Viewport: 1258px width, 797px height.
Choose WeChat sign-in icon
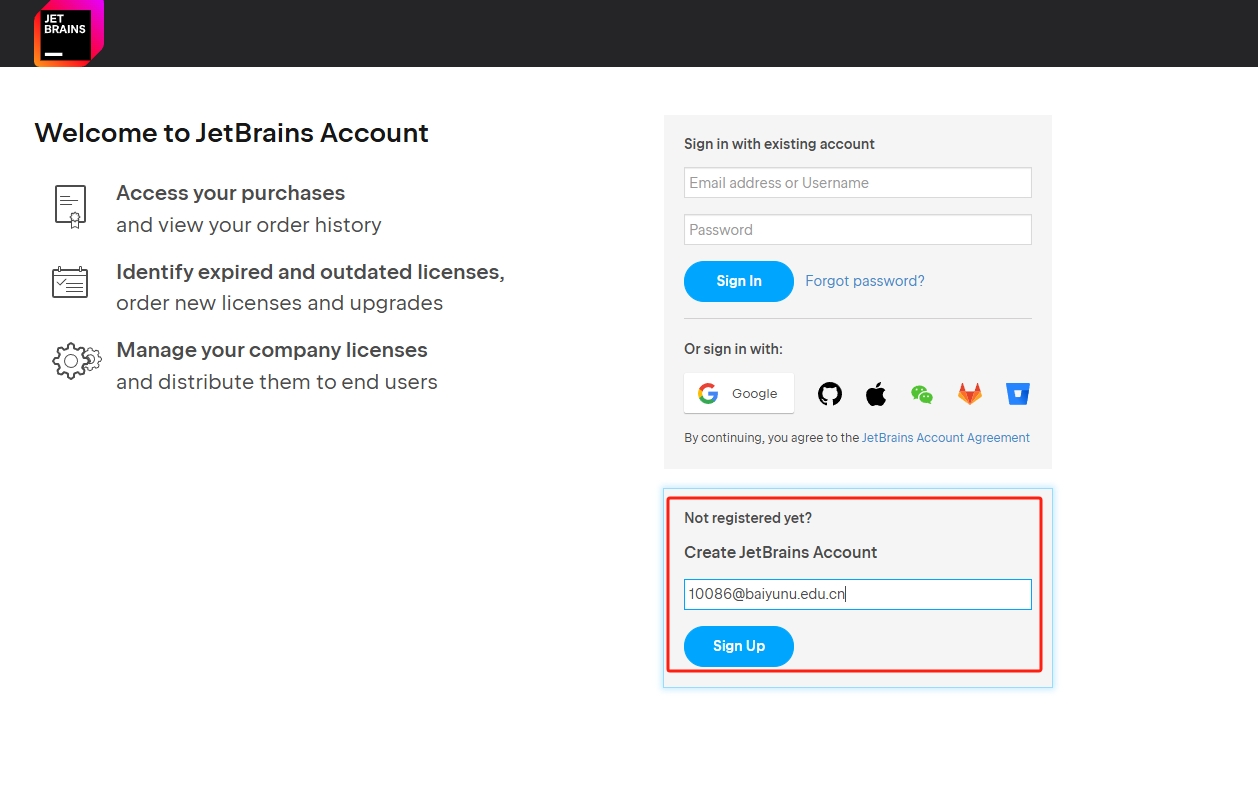[922, 394]
